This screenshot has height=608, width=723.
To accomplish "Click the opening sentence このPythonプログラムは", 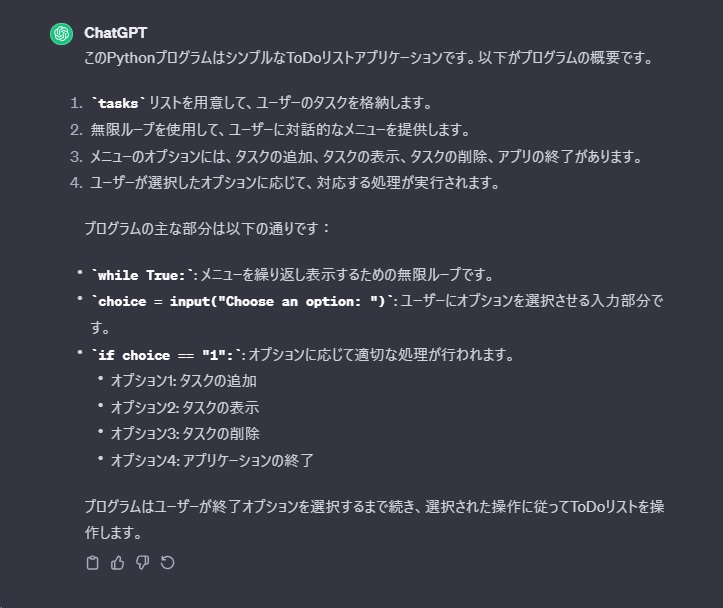I will [368, 58].
